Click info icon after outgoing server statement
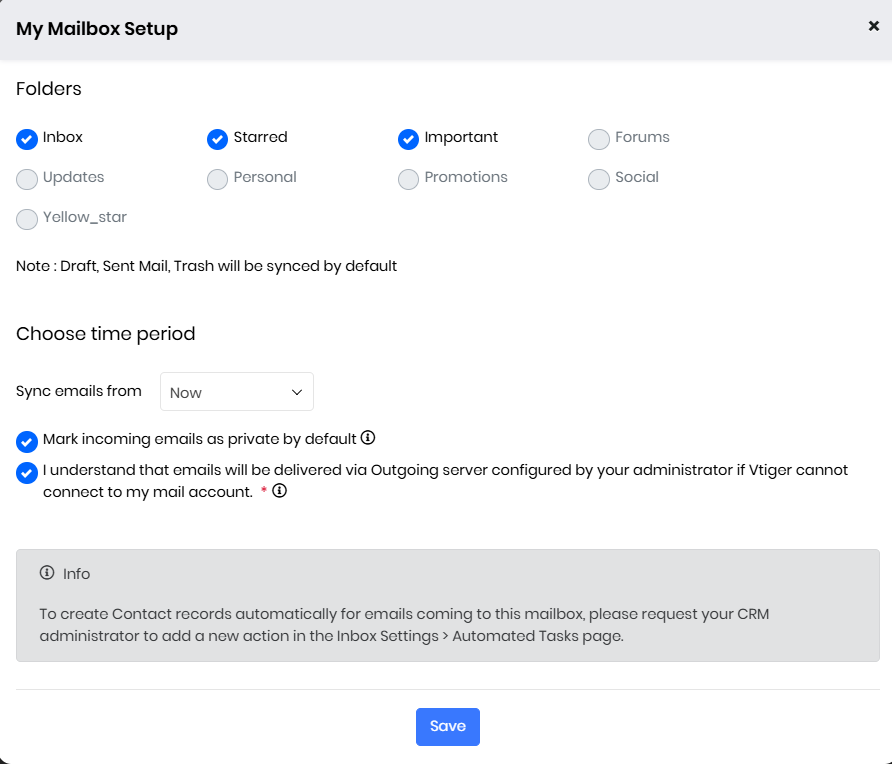 pyautogui.click(x=280, y=491)
